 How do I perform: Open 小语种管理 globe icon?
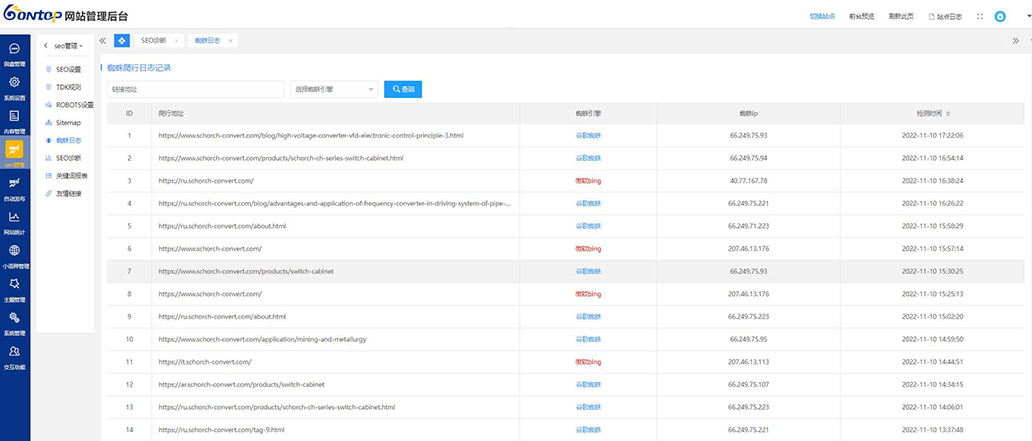15,255
